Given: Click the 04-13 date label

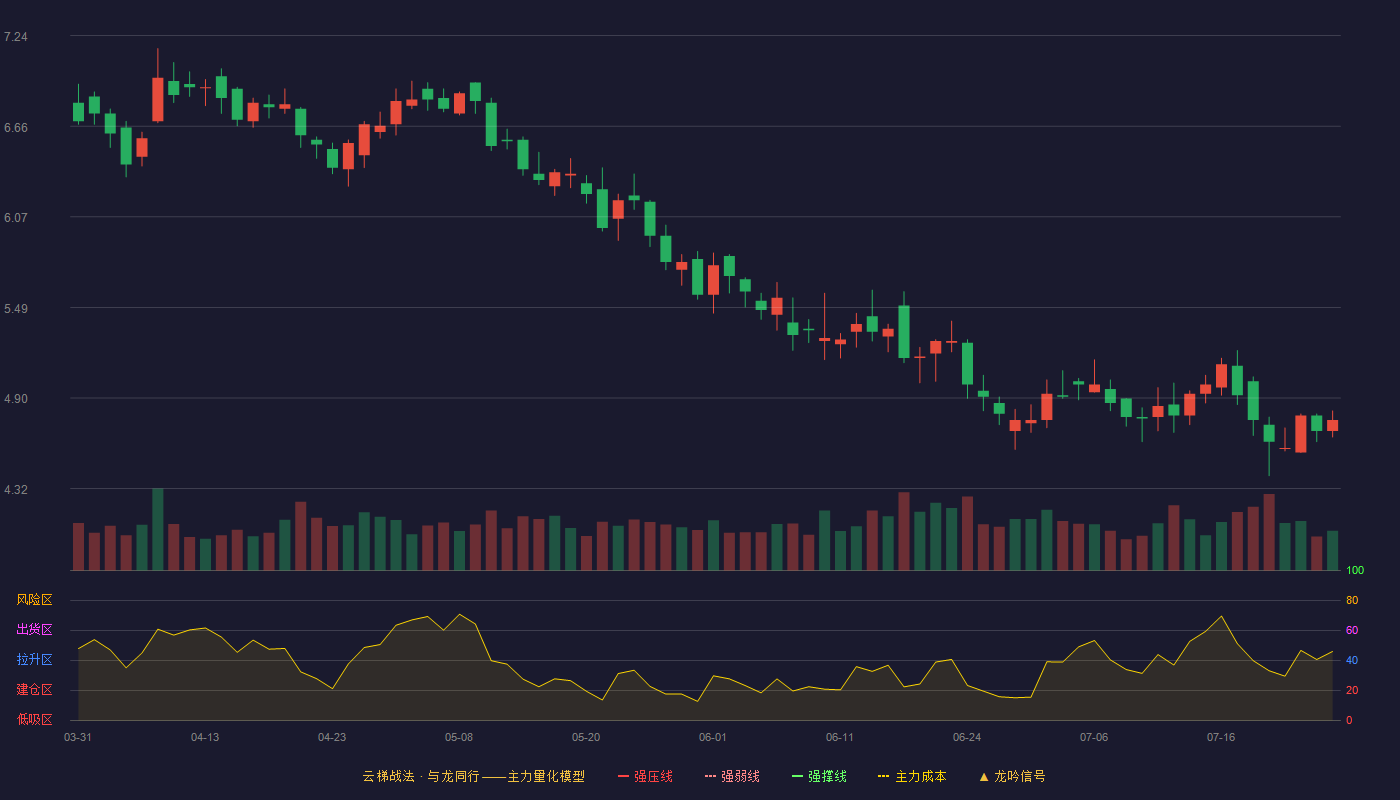Looking at the screenshot, I should tap(205, 737).
